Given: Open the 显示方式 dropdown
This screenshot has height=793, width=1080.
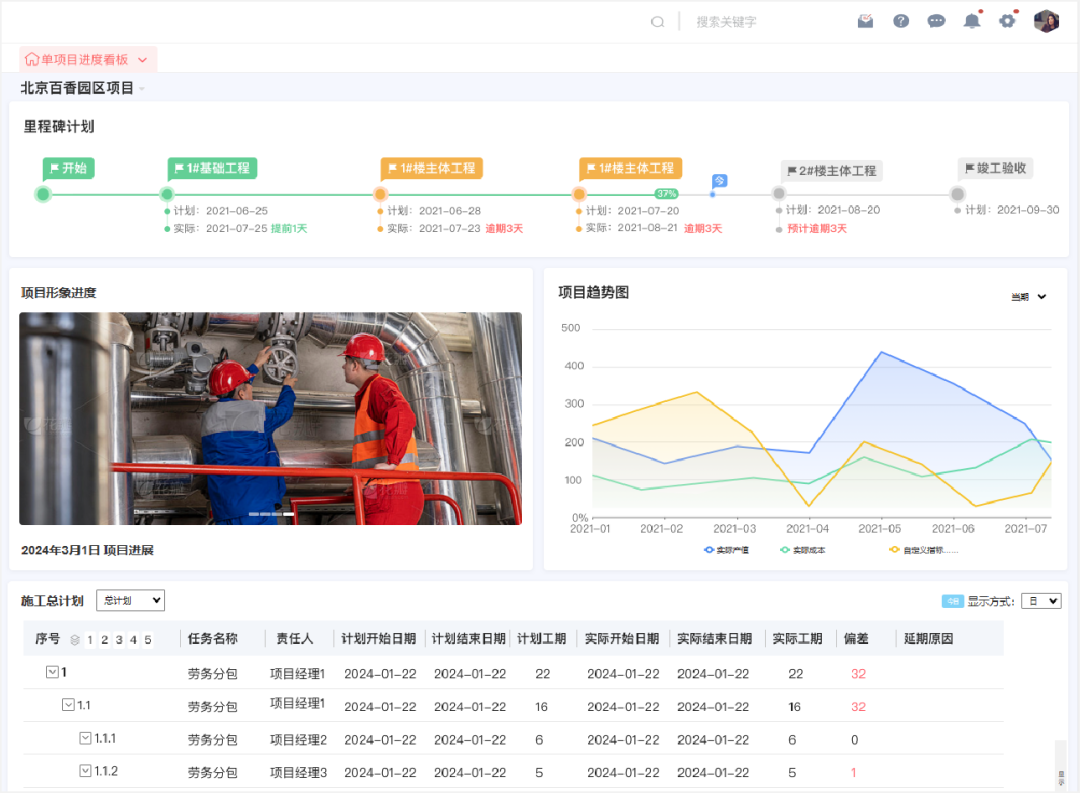Looking at the screenshot, I should pyautogui.click(x=1045, y=601).
